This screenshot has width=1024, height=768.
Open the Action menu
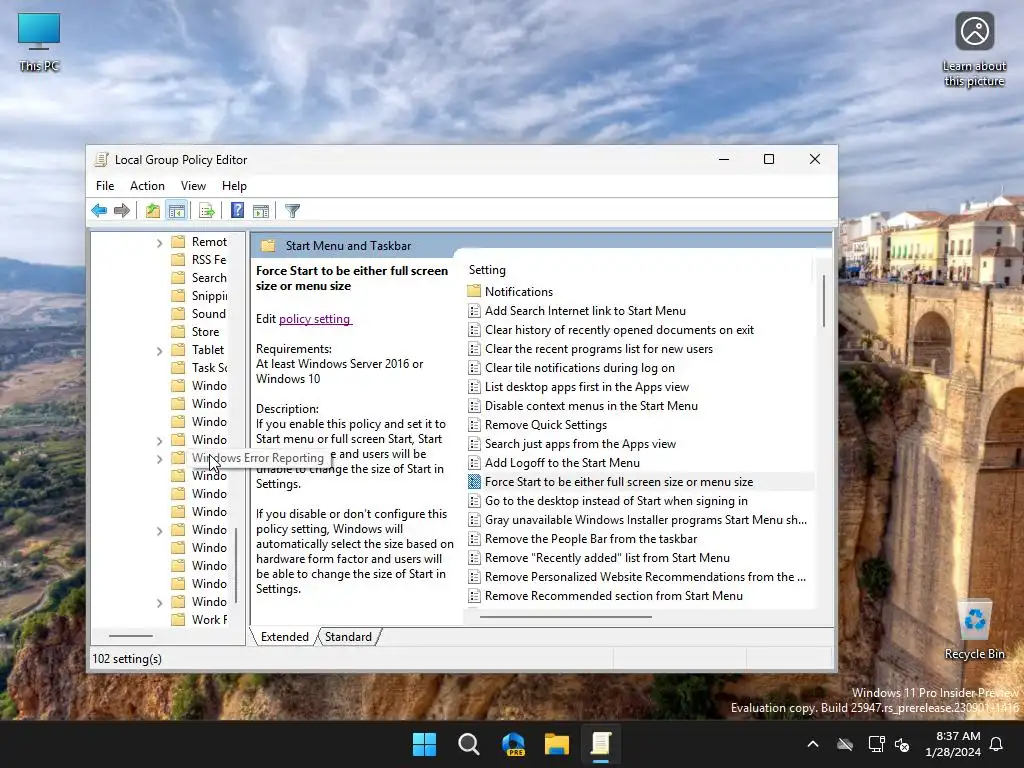click(147, 186)
